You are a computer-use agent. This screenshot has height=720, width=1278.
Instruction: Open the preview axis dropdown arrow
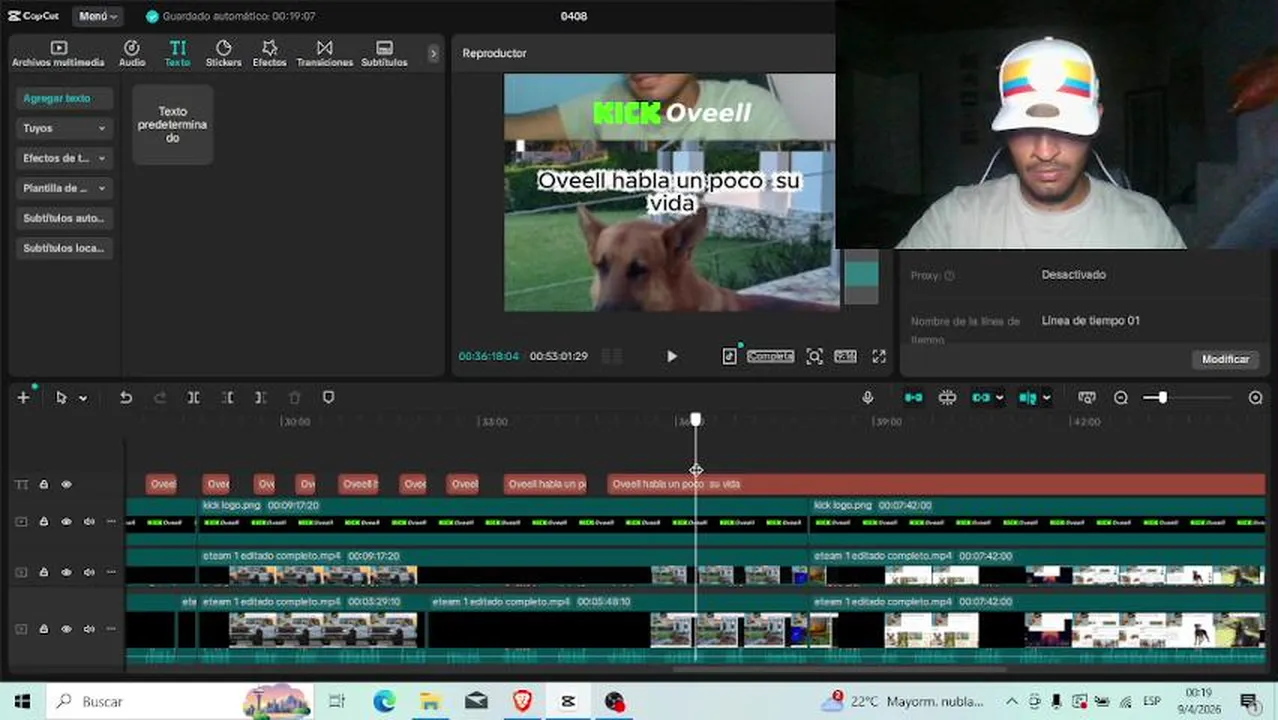1046,398
